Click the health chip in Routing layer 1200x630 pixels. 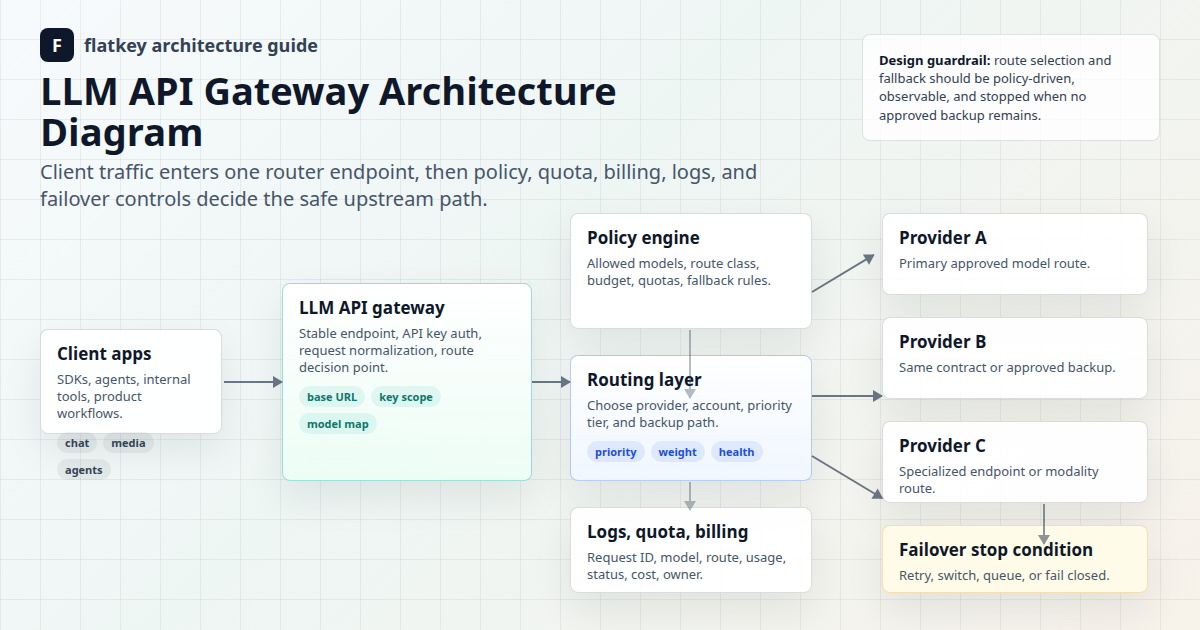pos(737,452)
